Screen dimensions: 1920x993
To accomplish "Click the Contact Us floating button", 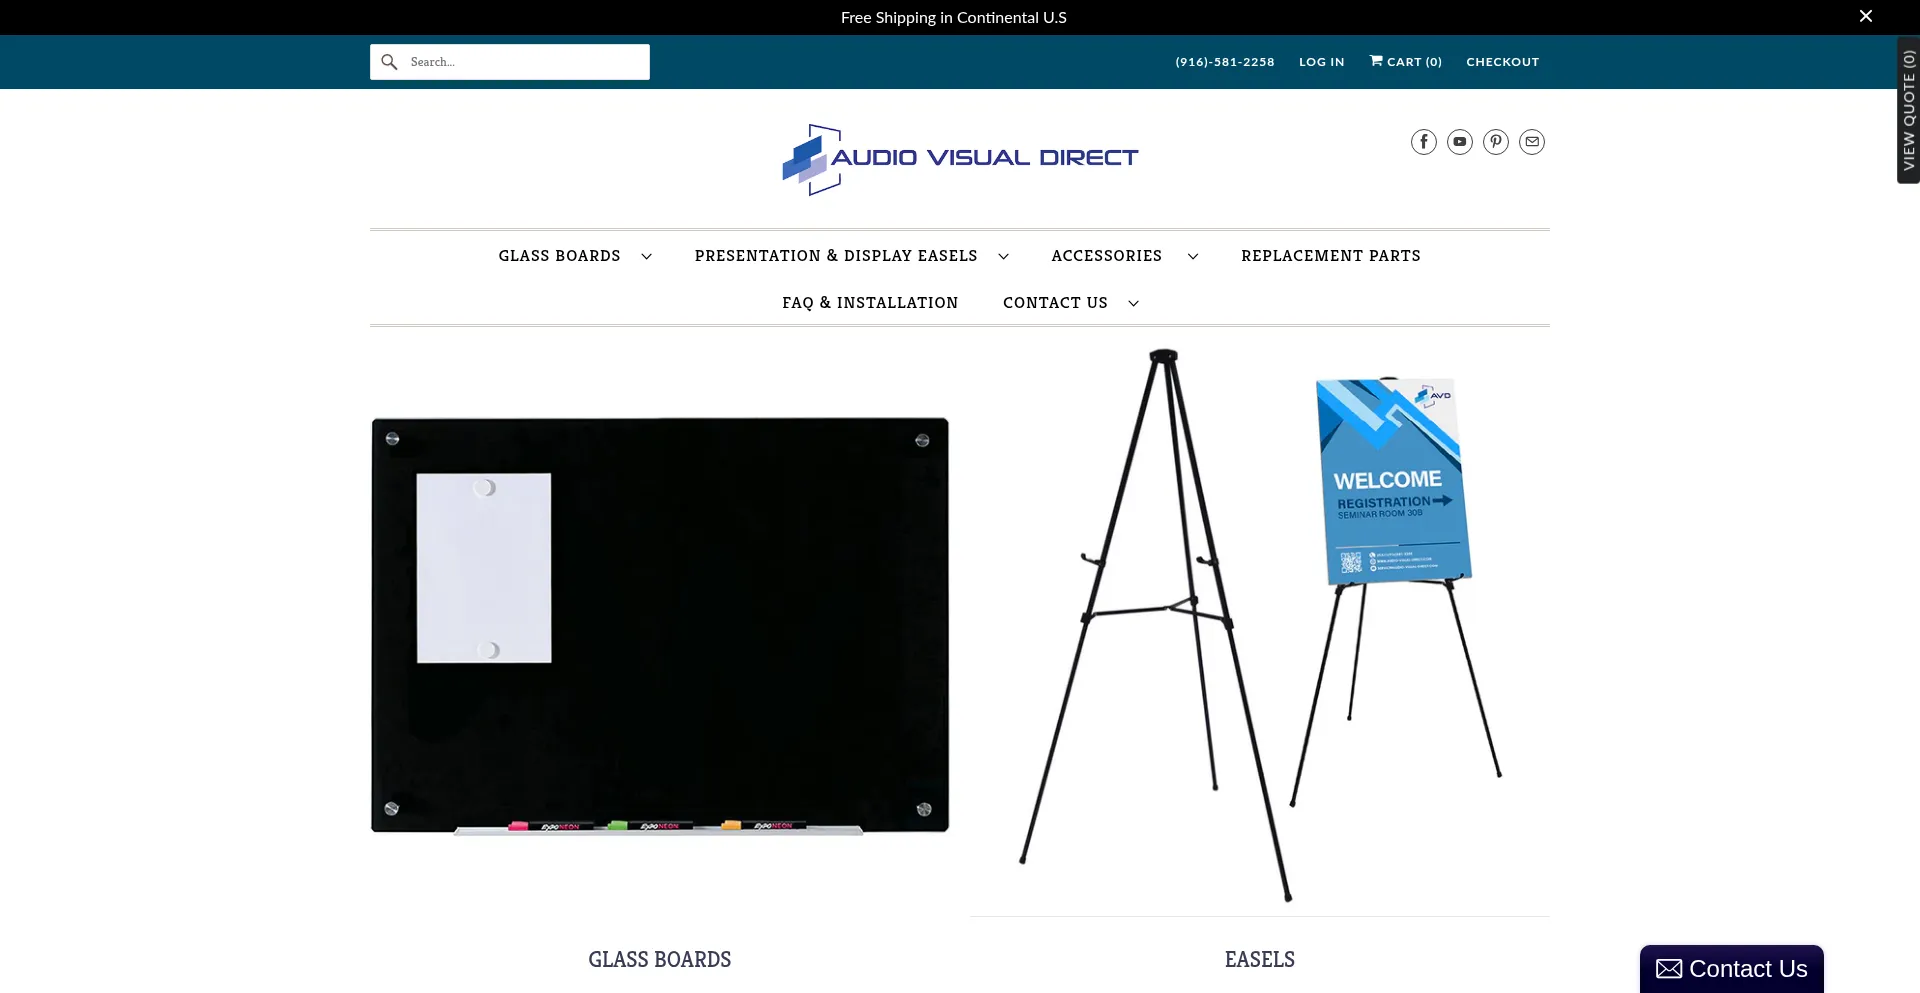I will [1732, 969].
